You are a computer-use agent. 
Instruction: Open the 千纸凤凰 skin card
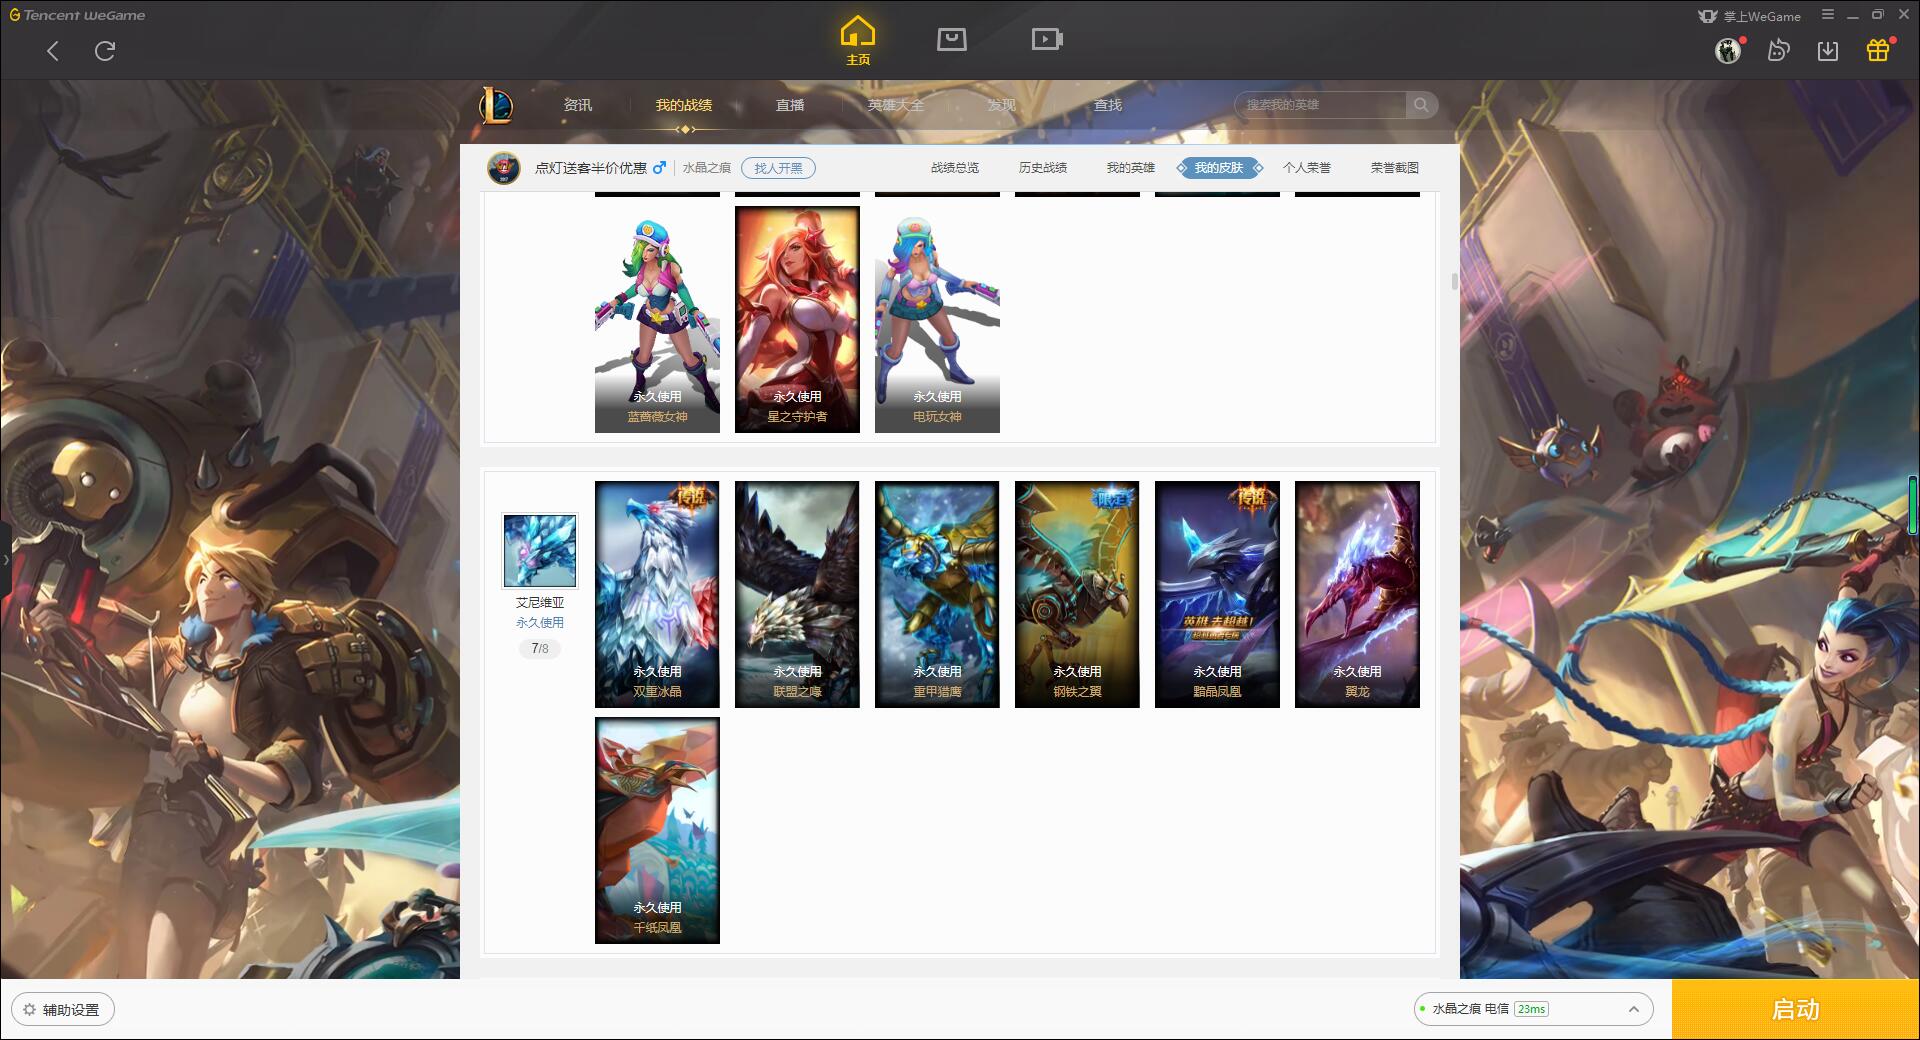[x=657, y=830]
